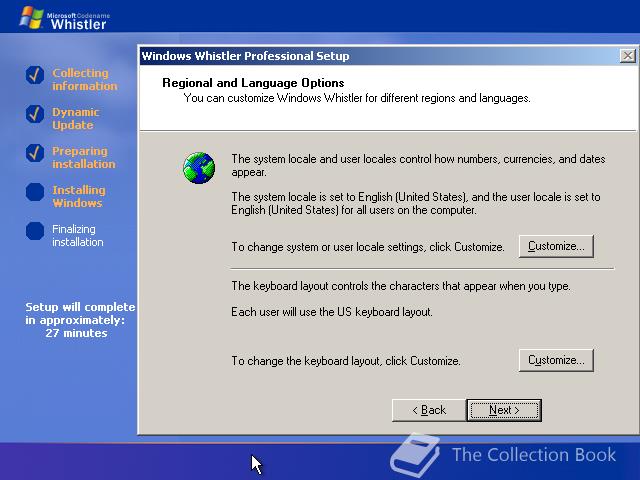The image size is (640, 480).
Task: Proceed with the Next button
Action: click(x=504, y=410)
